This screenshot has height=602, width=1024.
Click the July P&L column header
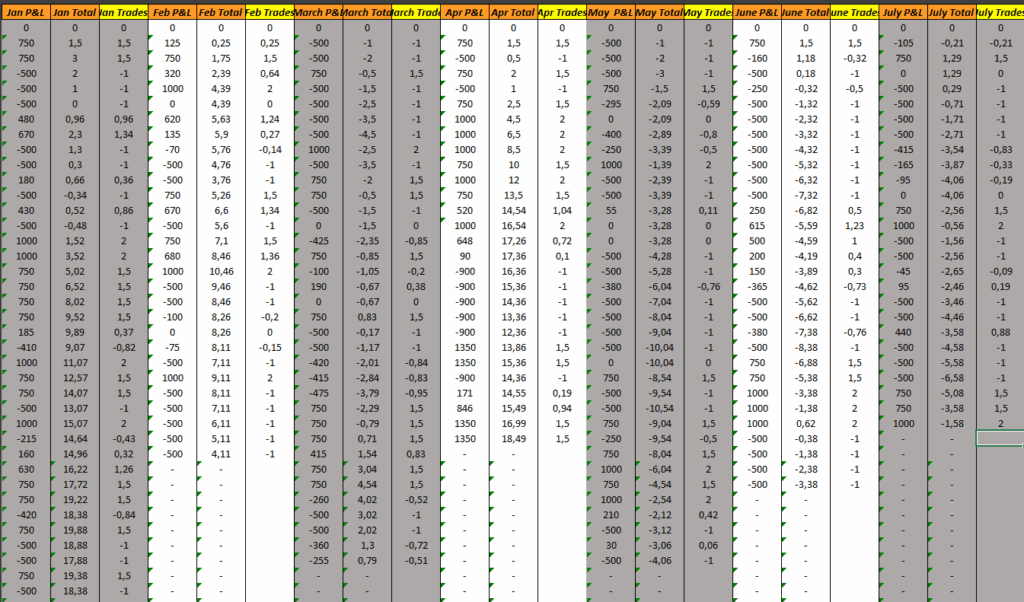903,12
